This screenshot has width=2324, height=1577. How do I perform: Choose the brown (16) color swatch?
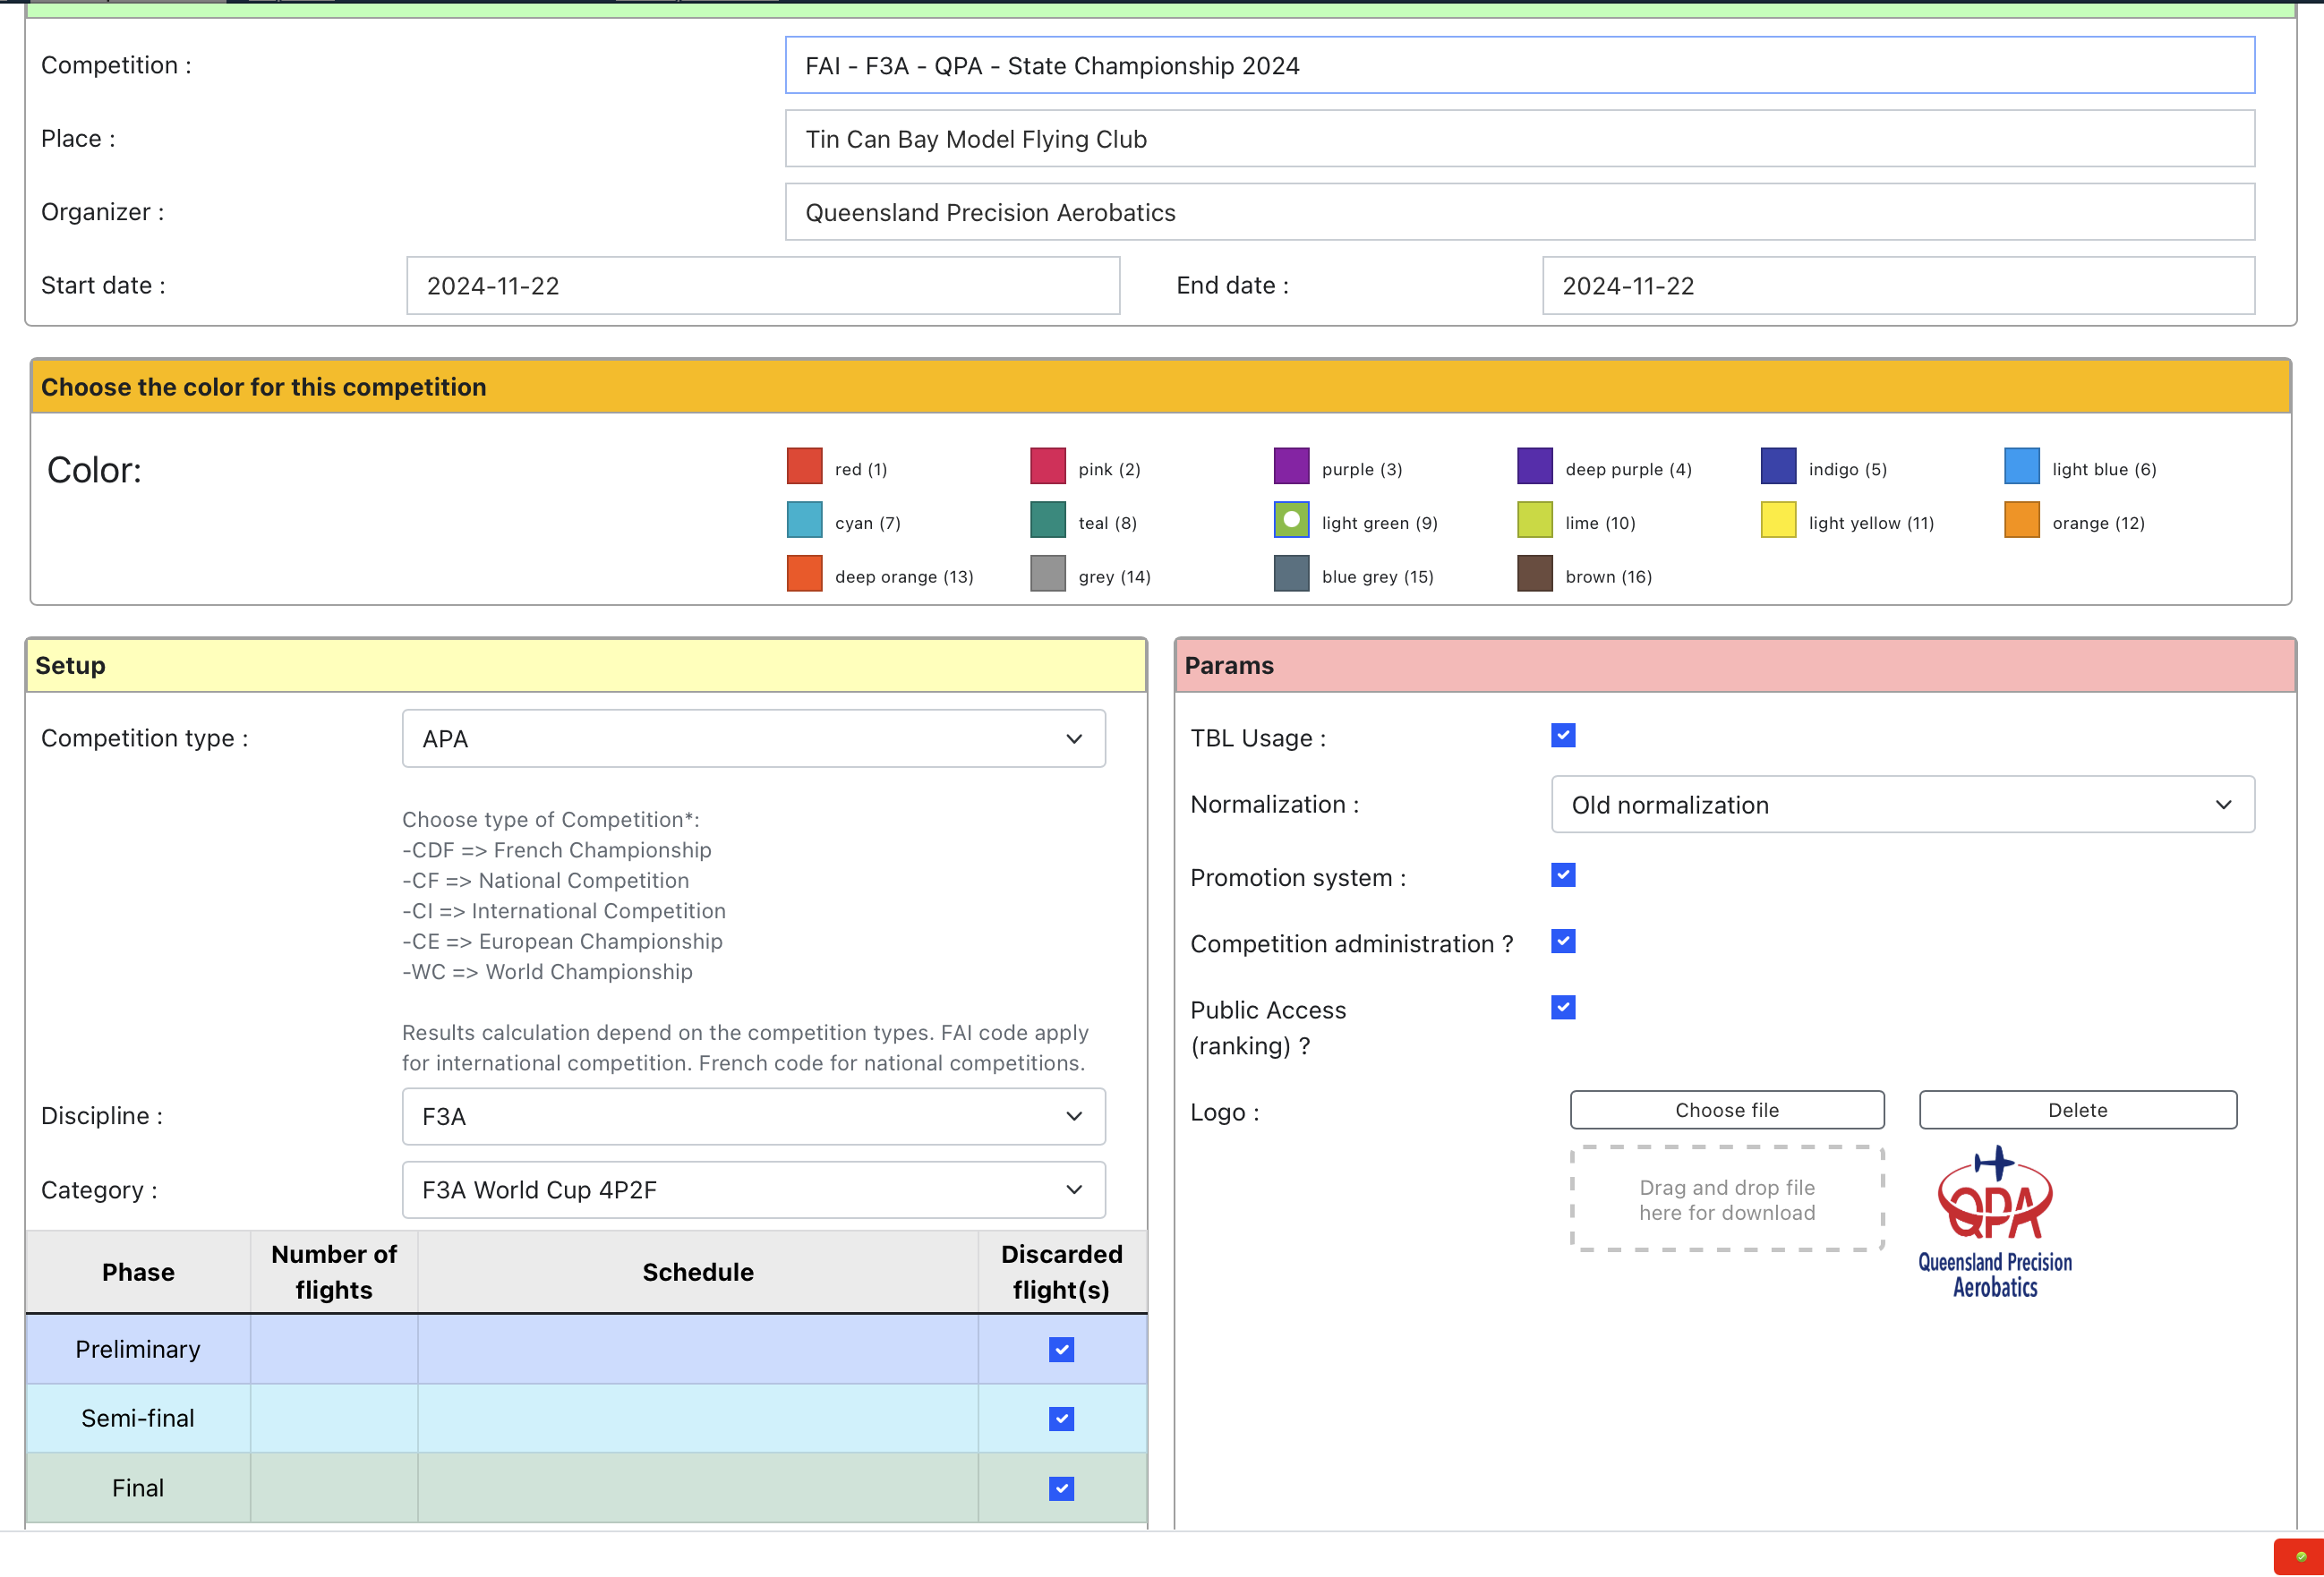click(x=1534, y=575)
